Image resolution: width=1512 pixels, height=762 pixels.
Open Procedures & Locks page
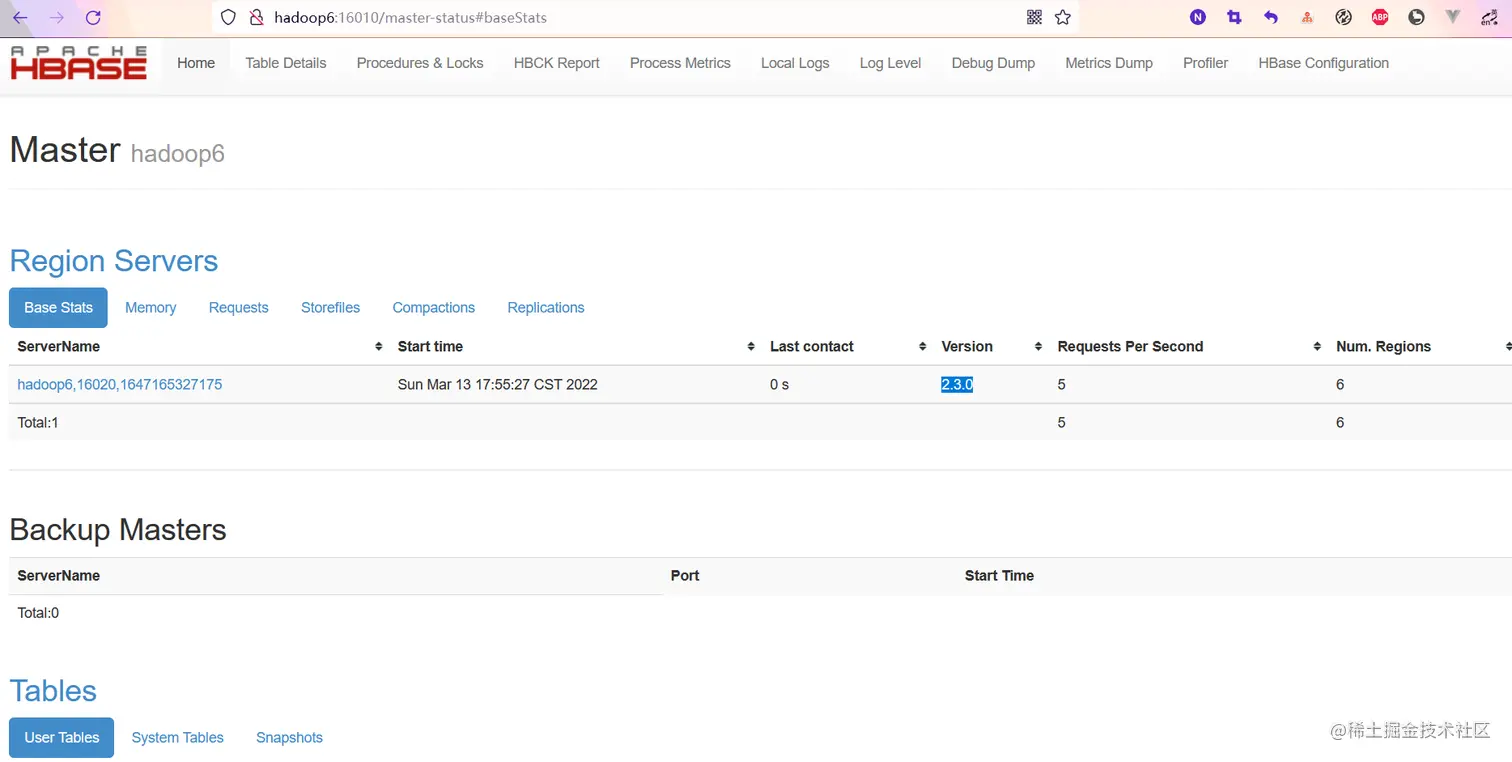420,63
